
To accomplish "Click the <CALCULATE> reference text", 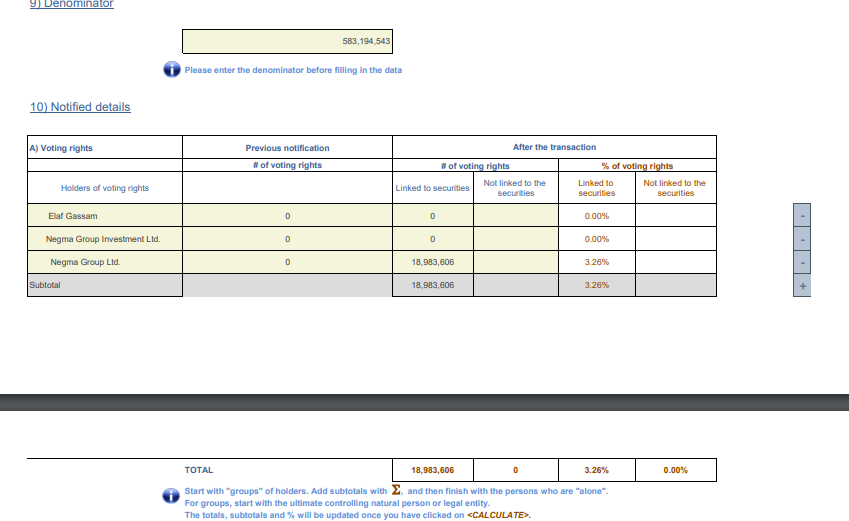I will pyautogui.click(x=498, y=515).
